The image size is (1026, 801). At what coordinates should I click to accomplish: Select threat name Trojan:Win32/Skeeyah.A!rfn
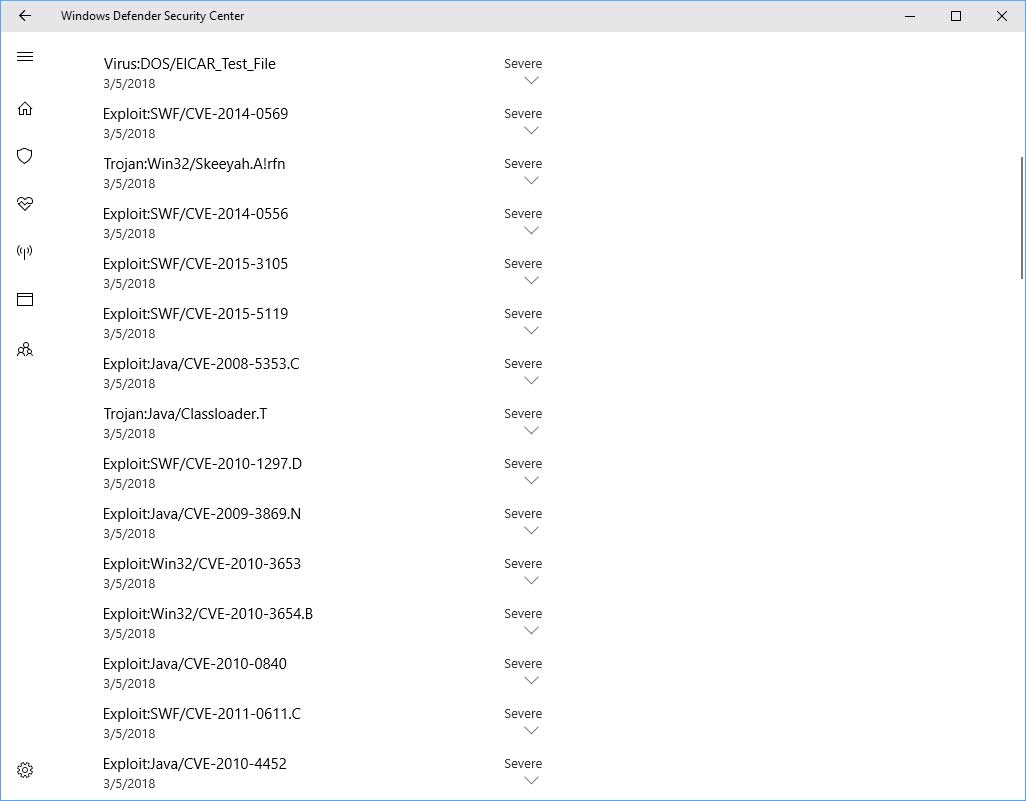click(x=194, y=164)
